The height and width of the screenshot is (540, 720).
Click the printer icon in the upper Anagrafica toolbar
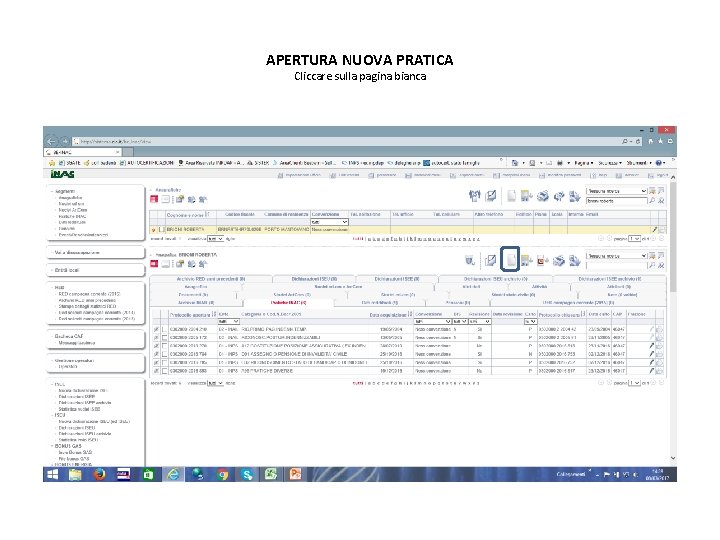543,196
